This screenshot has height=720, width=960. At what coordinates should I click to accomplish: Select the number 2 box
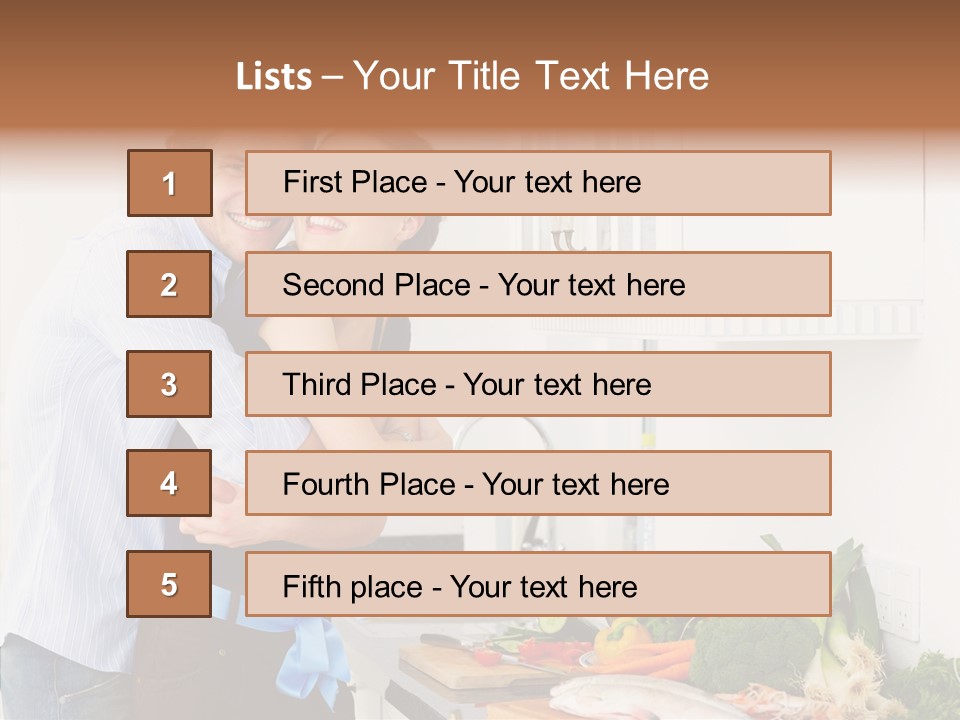coord(169,284)
